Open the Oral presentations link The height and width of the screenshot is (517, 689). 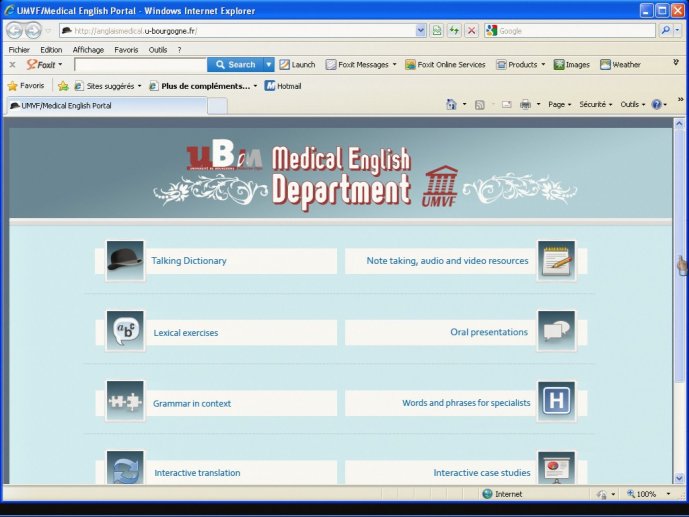tap(489, 332)
